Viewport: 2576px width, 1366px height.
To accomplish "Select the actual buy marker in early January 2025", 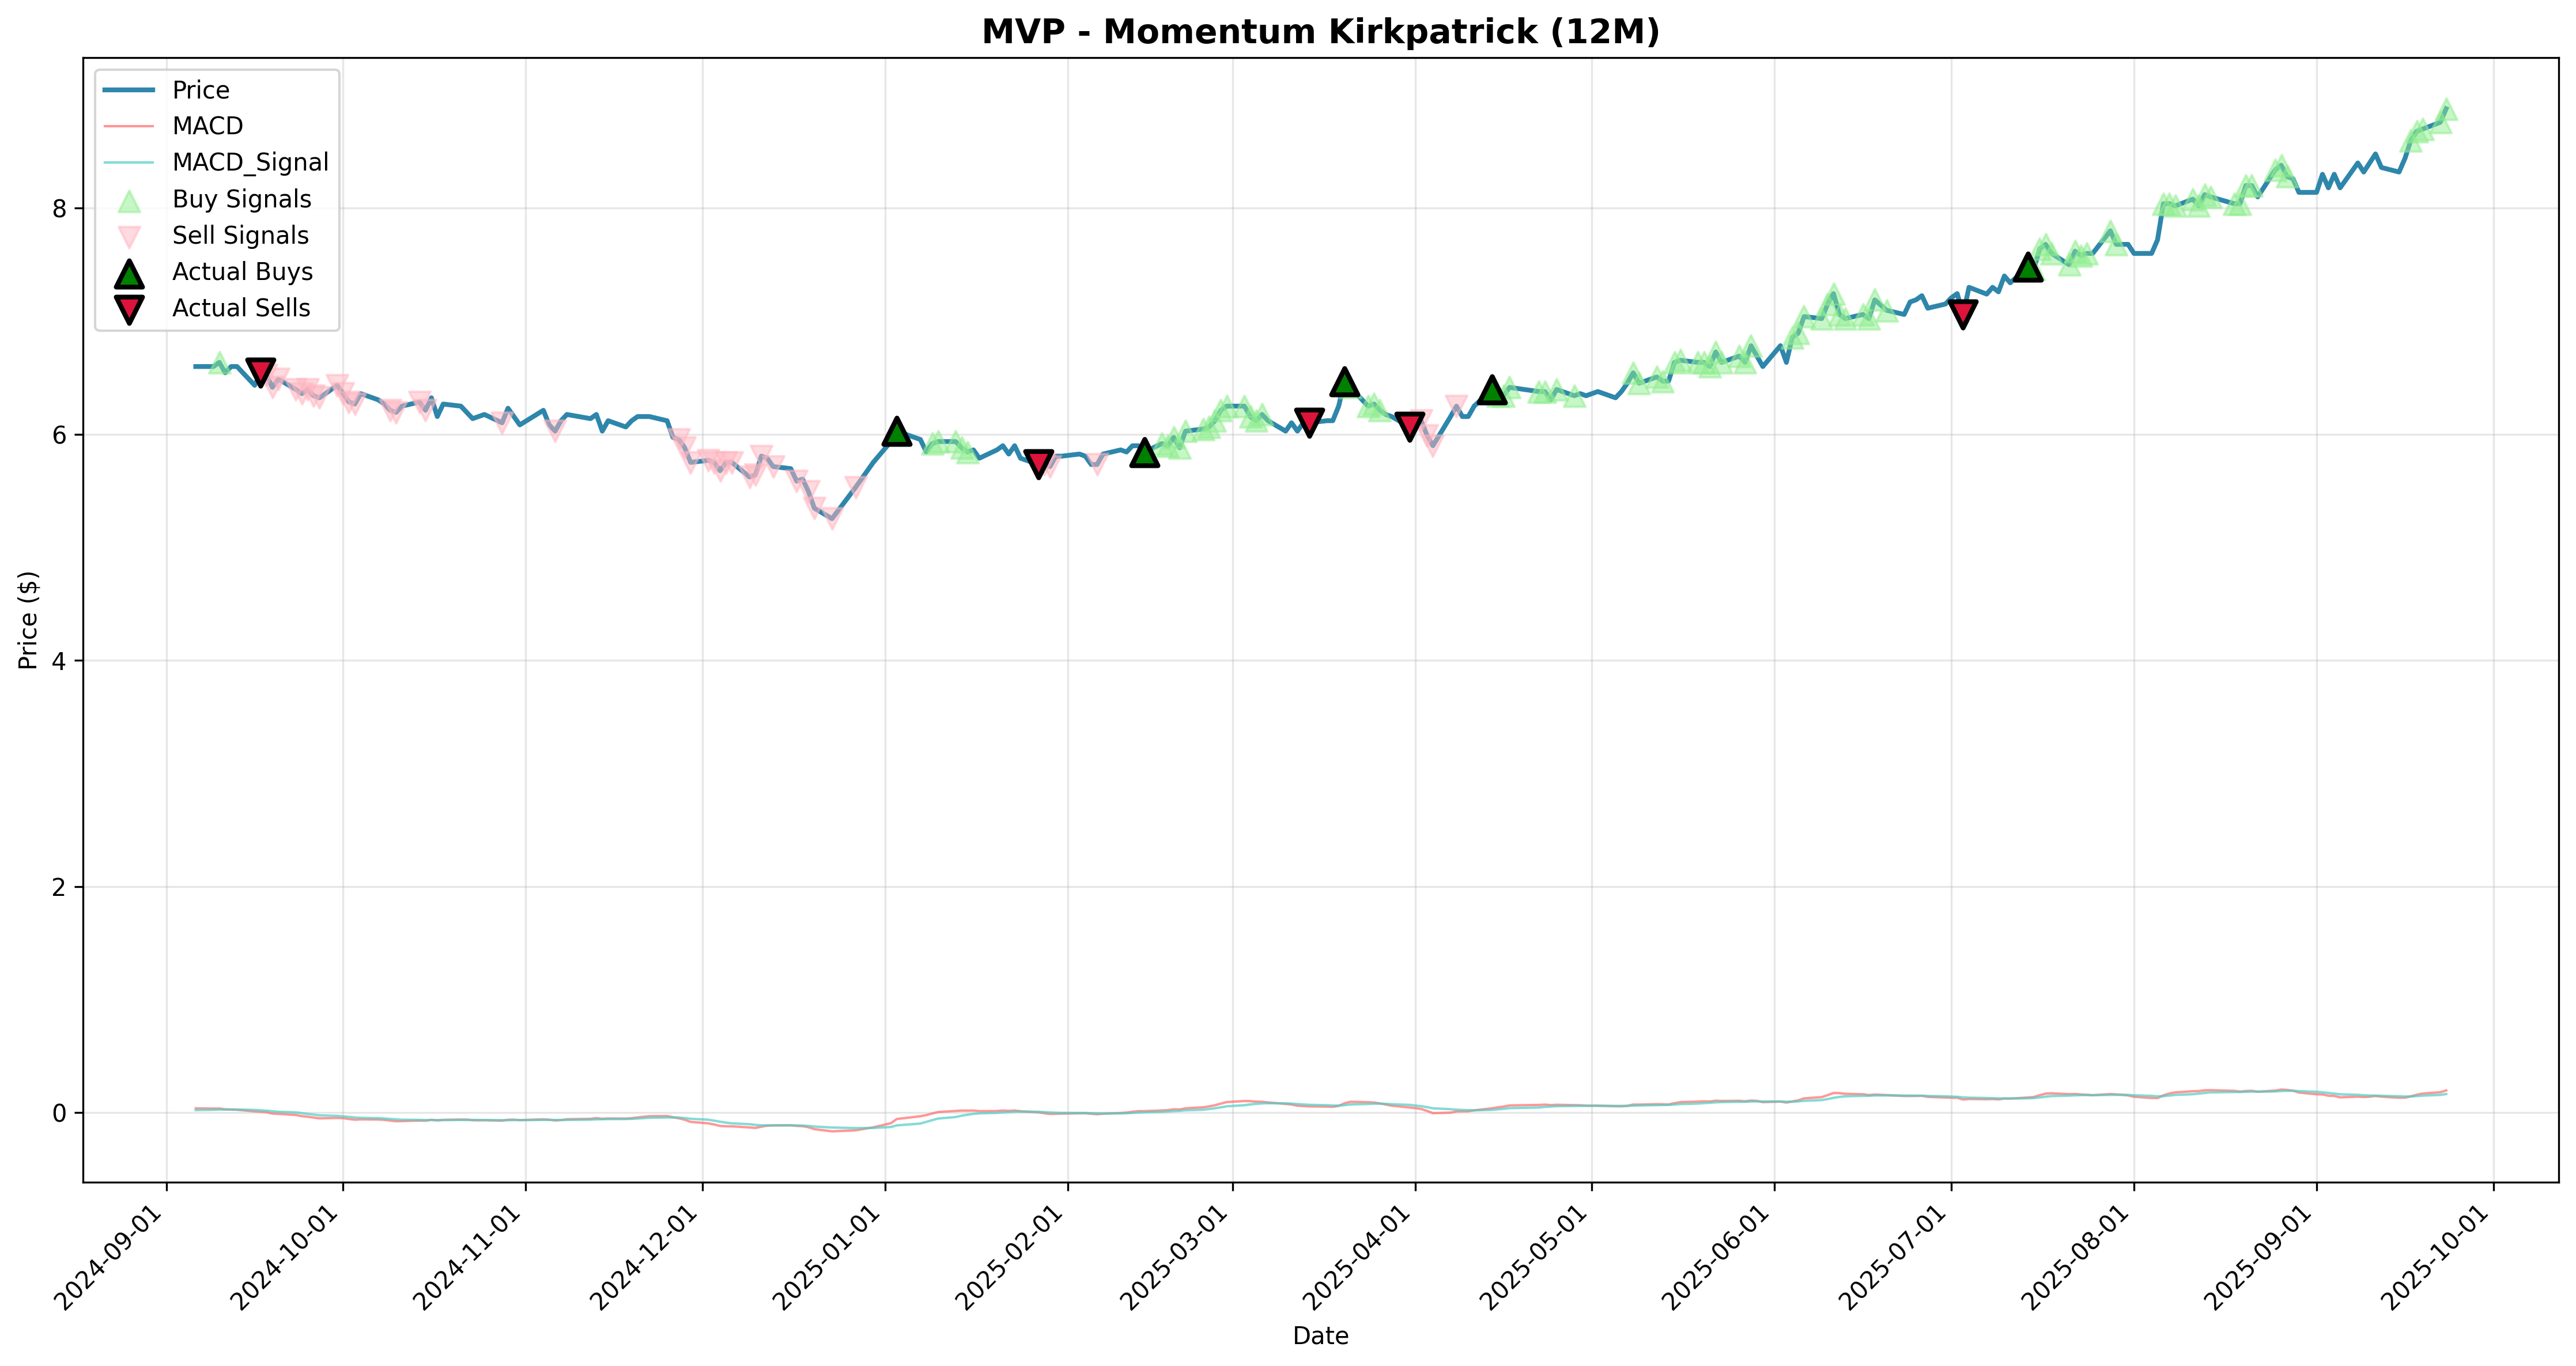I will [897, 431].
